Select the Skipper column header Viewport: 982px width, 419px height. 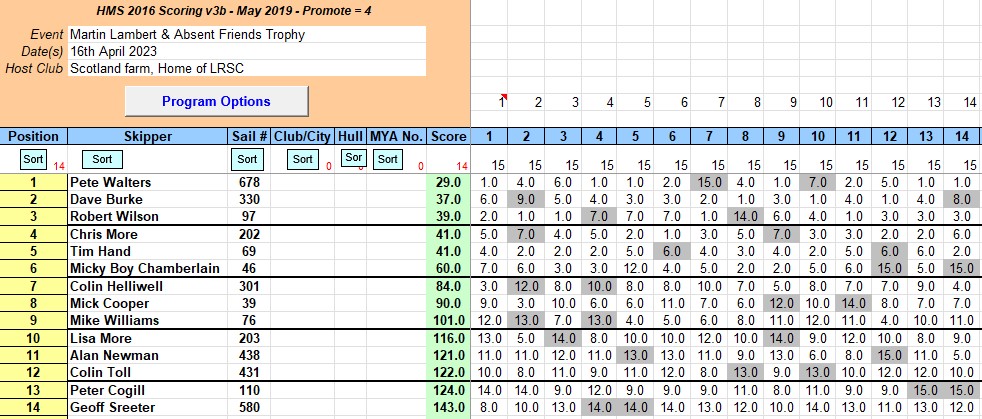click(x=147, y=136)
